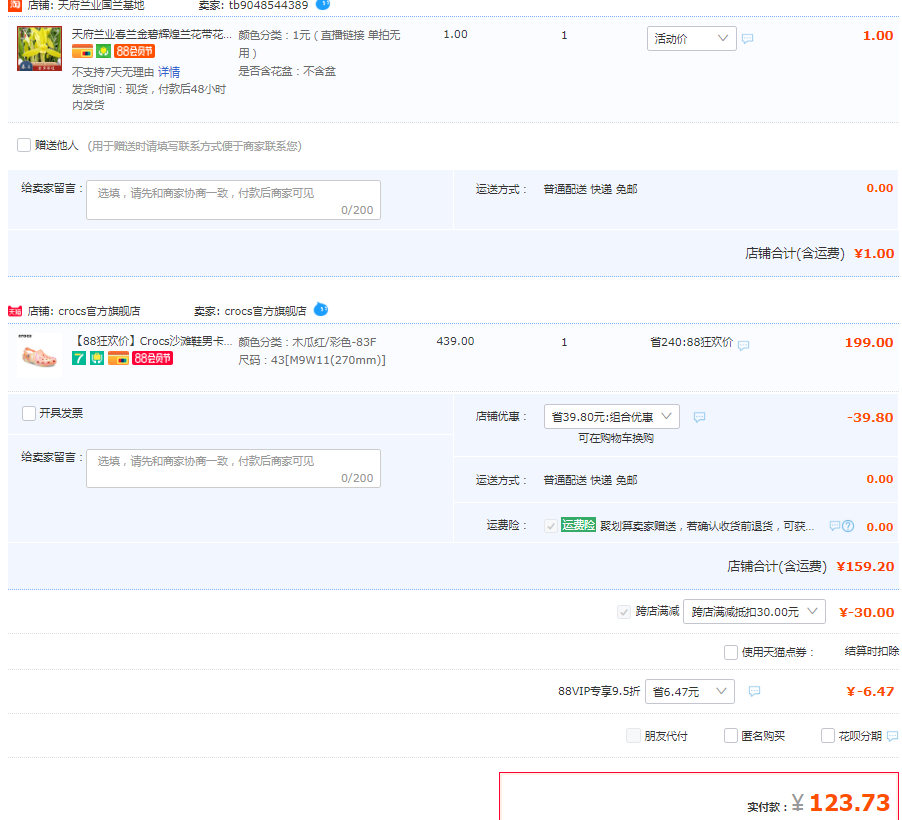Viewport: 902px width, 820px height.
Task: Click the Tmall logo icon before crocs官方旗舰店
Action: [x=15, y=311]
